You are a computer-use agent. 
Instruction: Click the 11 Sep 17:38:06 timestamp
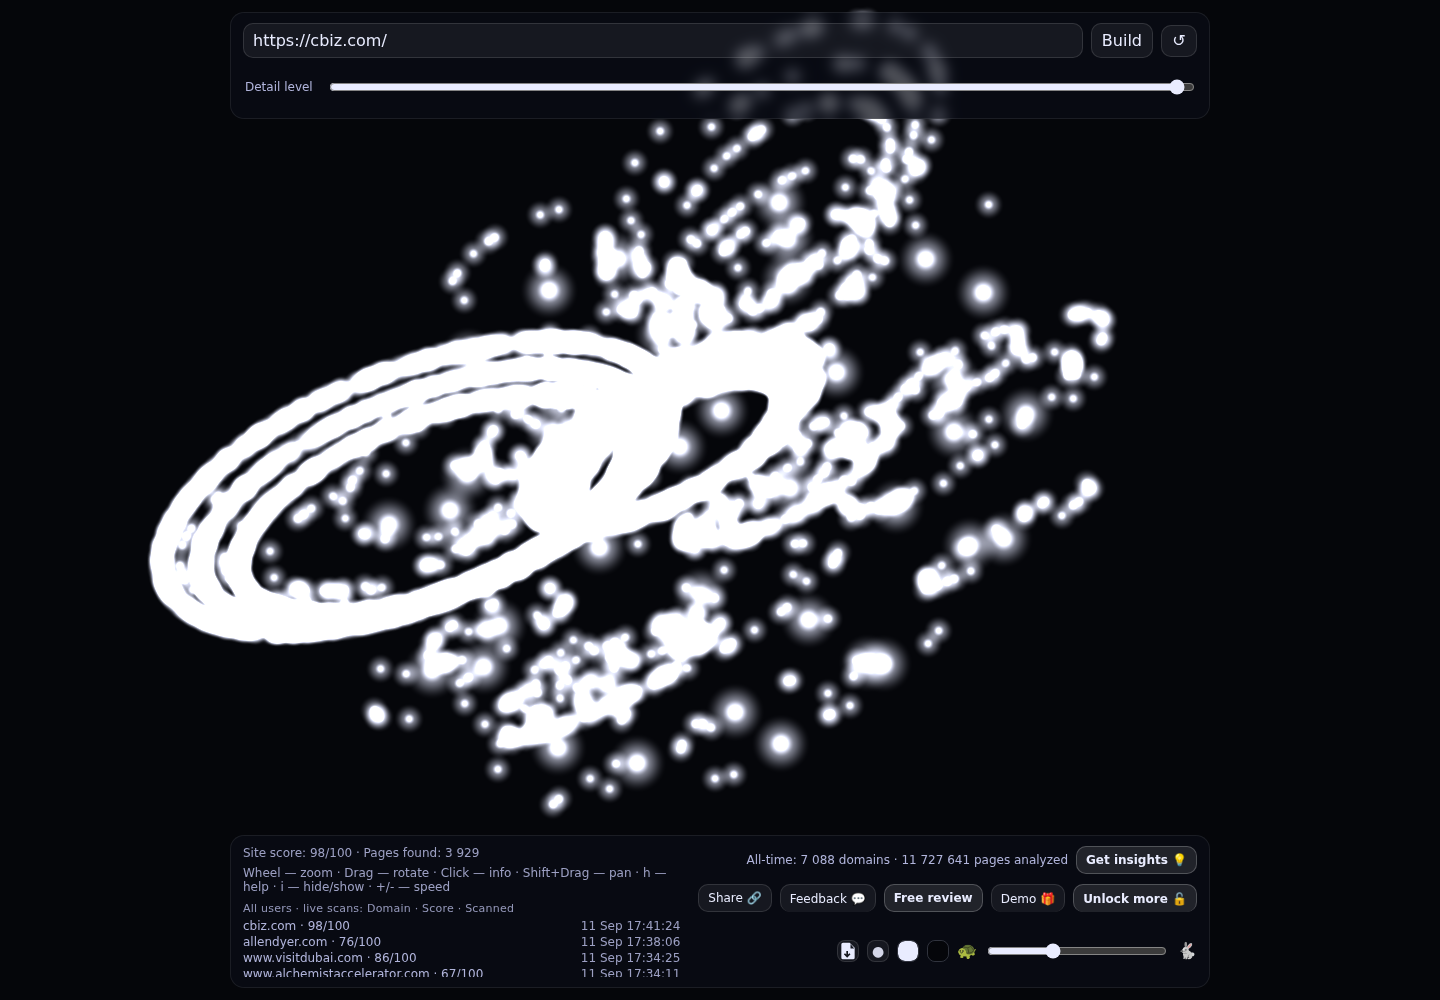[x=630, y=942]
